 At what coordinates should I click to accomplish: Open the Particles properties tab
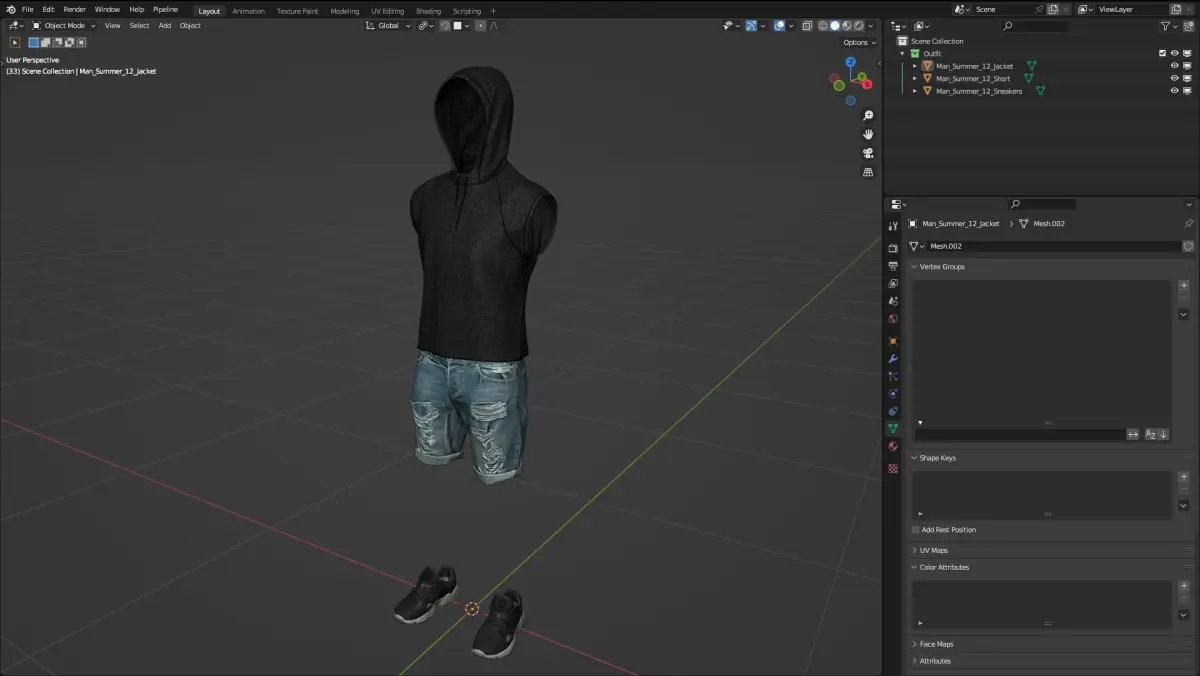point(893,376)
